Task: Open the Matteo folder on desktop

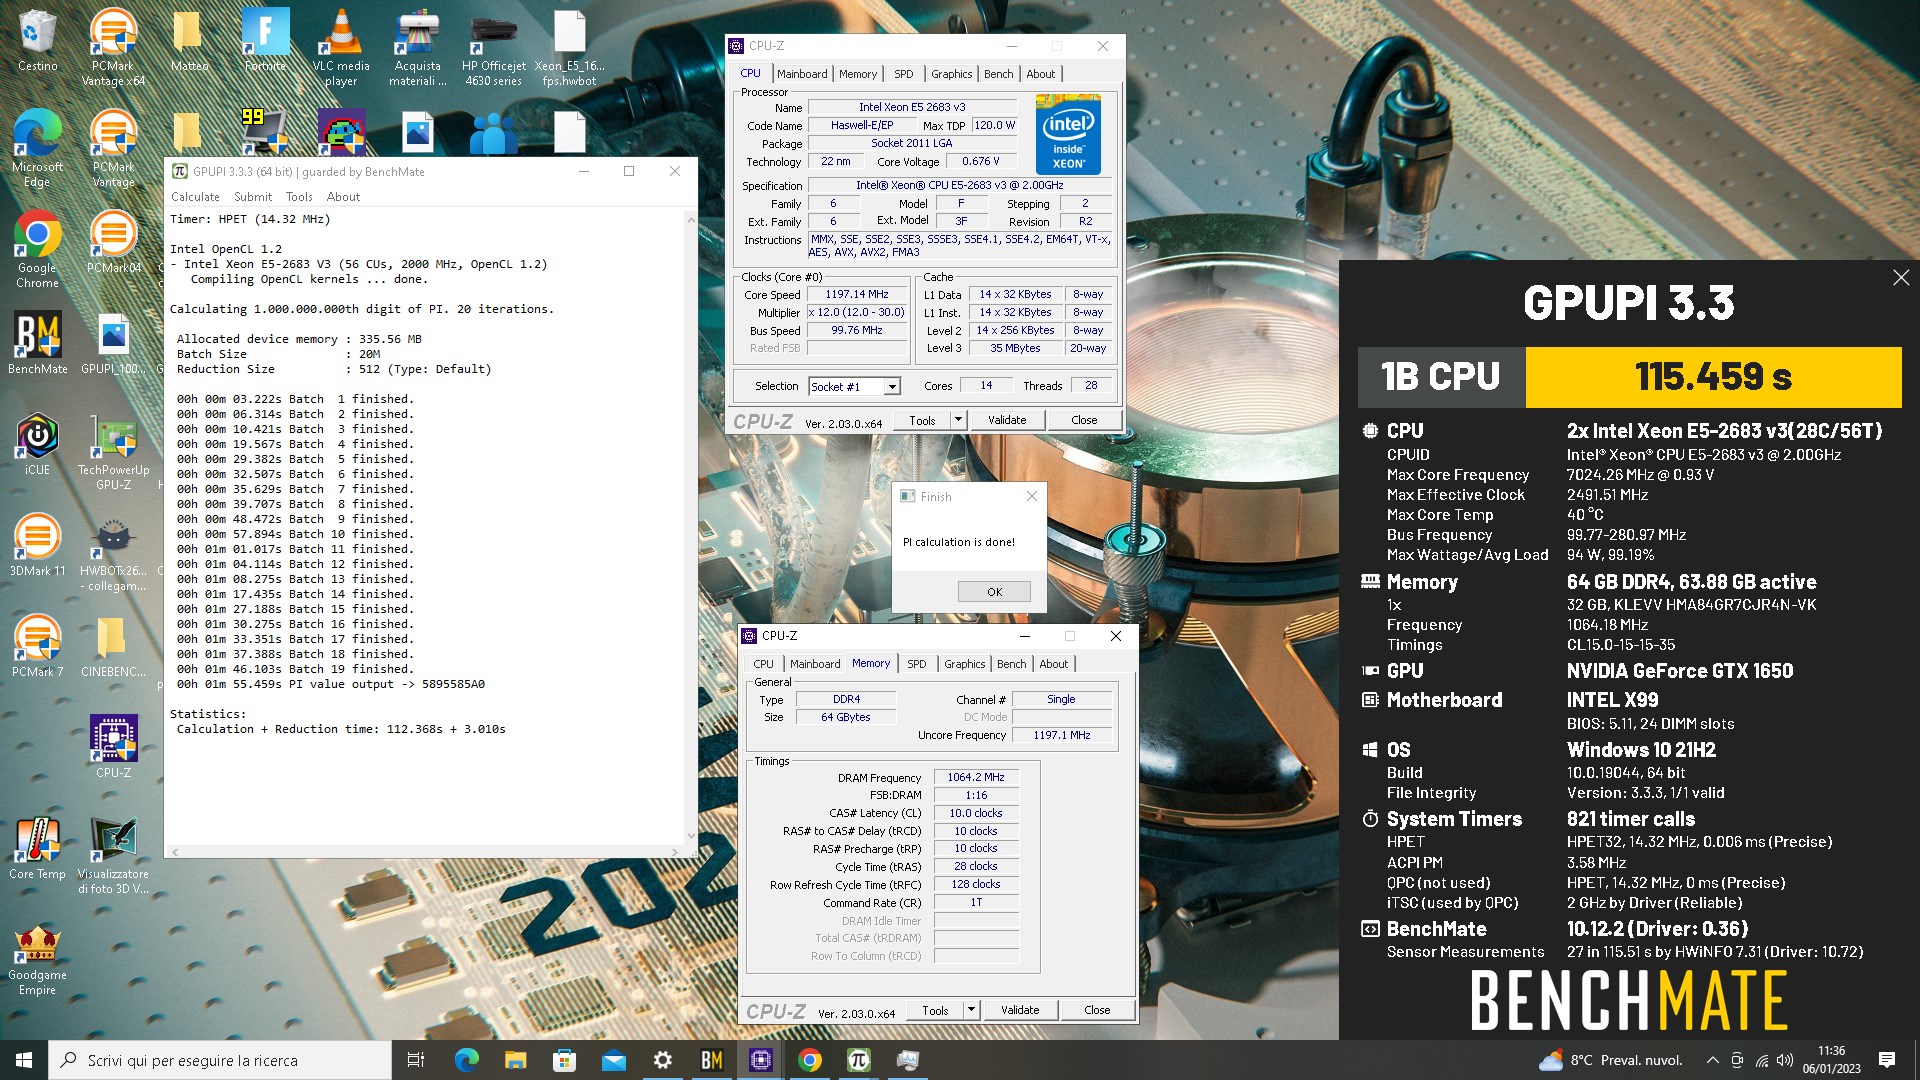Action: pos(189,42)
